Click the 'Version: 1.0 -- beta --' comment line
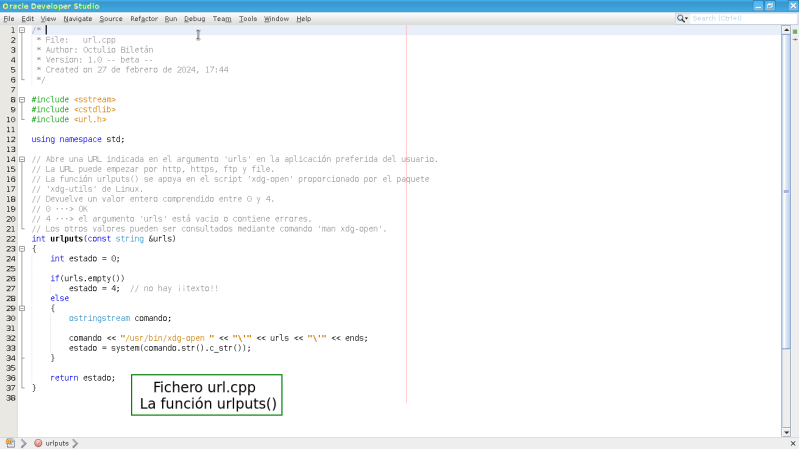The height and width of the screenshot is (449, 799). coord(95,60)
